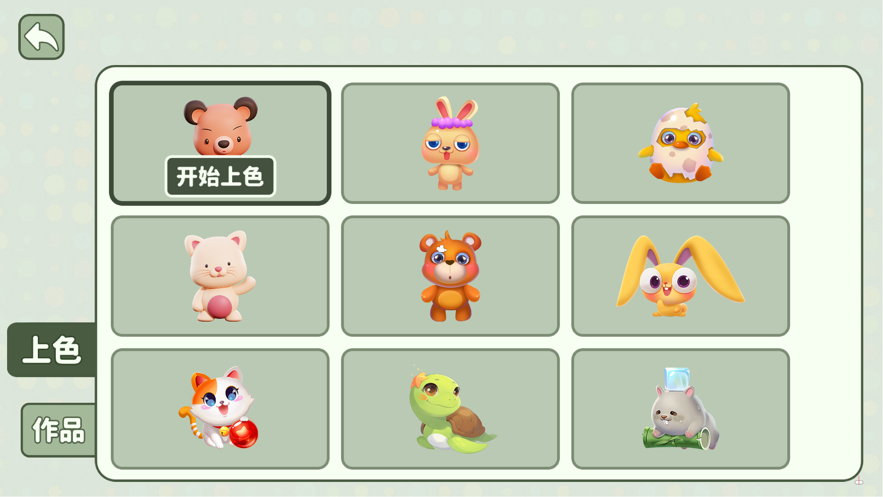The image size is (883, 497).
Task: Pick the gray hamster with ice cube
Action: [680, 409]
